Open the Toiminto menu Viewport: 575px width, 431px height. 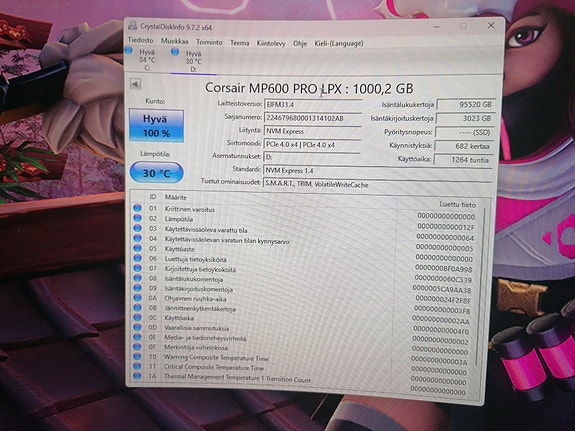(209, 42)
